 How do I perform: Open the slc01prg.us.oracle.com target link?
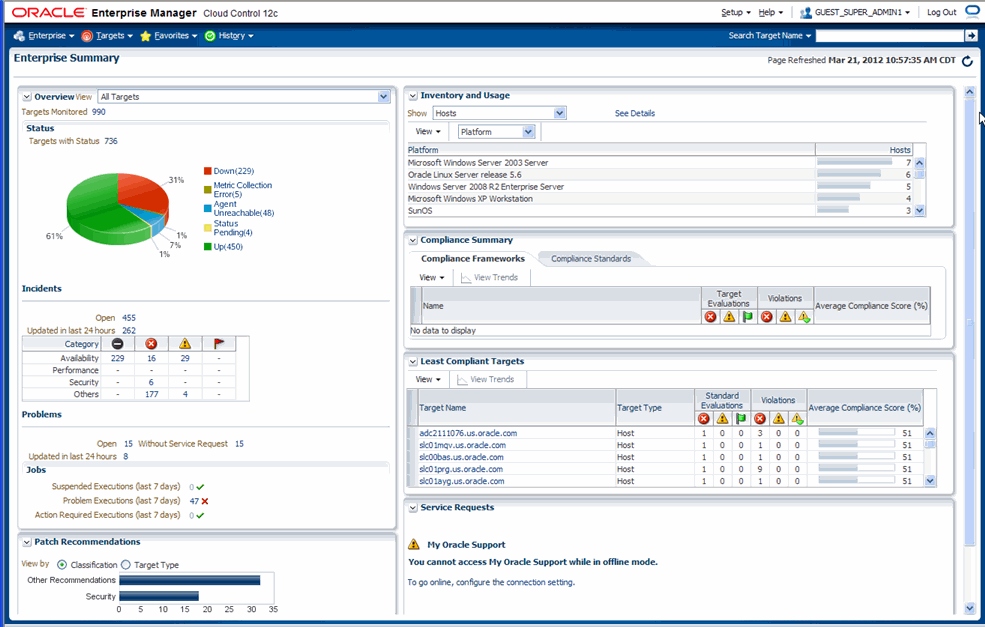click(460, 469)
